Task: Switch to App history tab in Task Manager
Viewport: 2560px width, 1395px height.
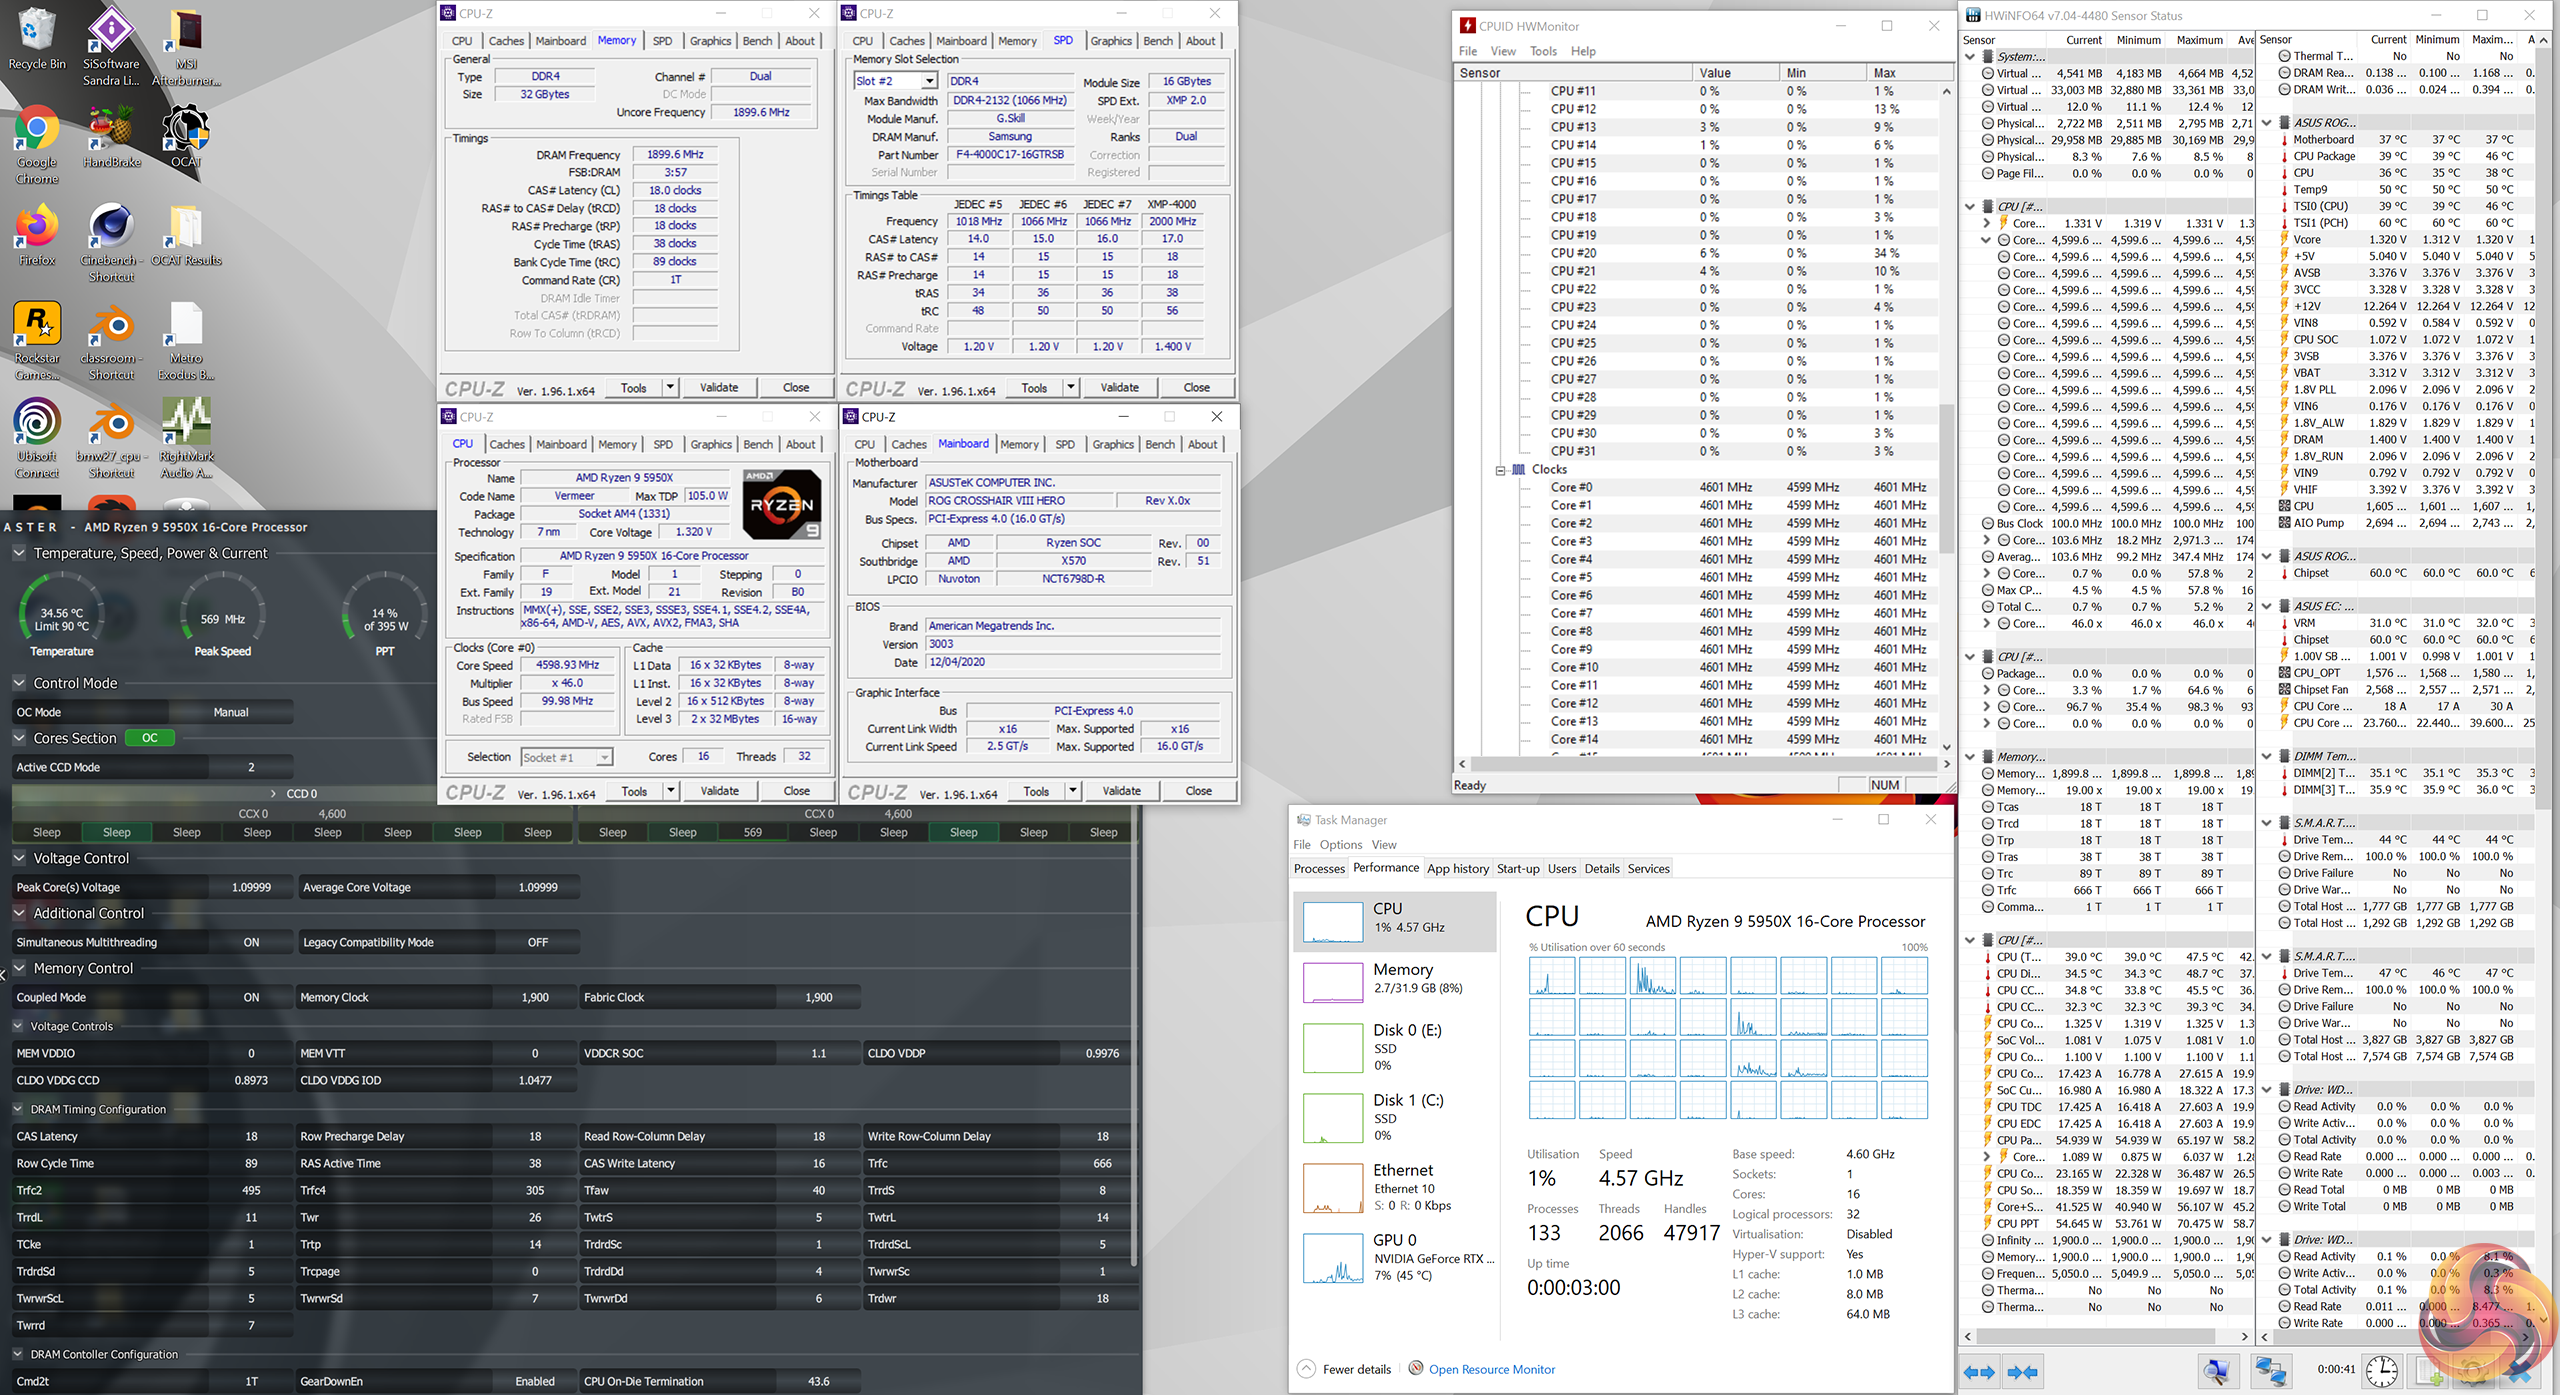Action: [x=1457, y=868]
